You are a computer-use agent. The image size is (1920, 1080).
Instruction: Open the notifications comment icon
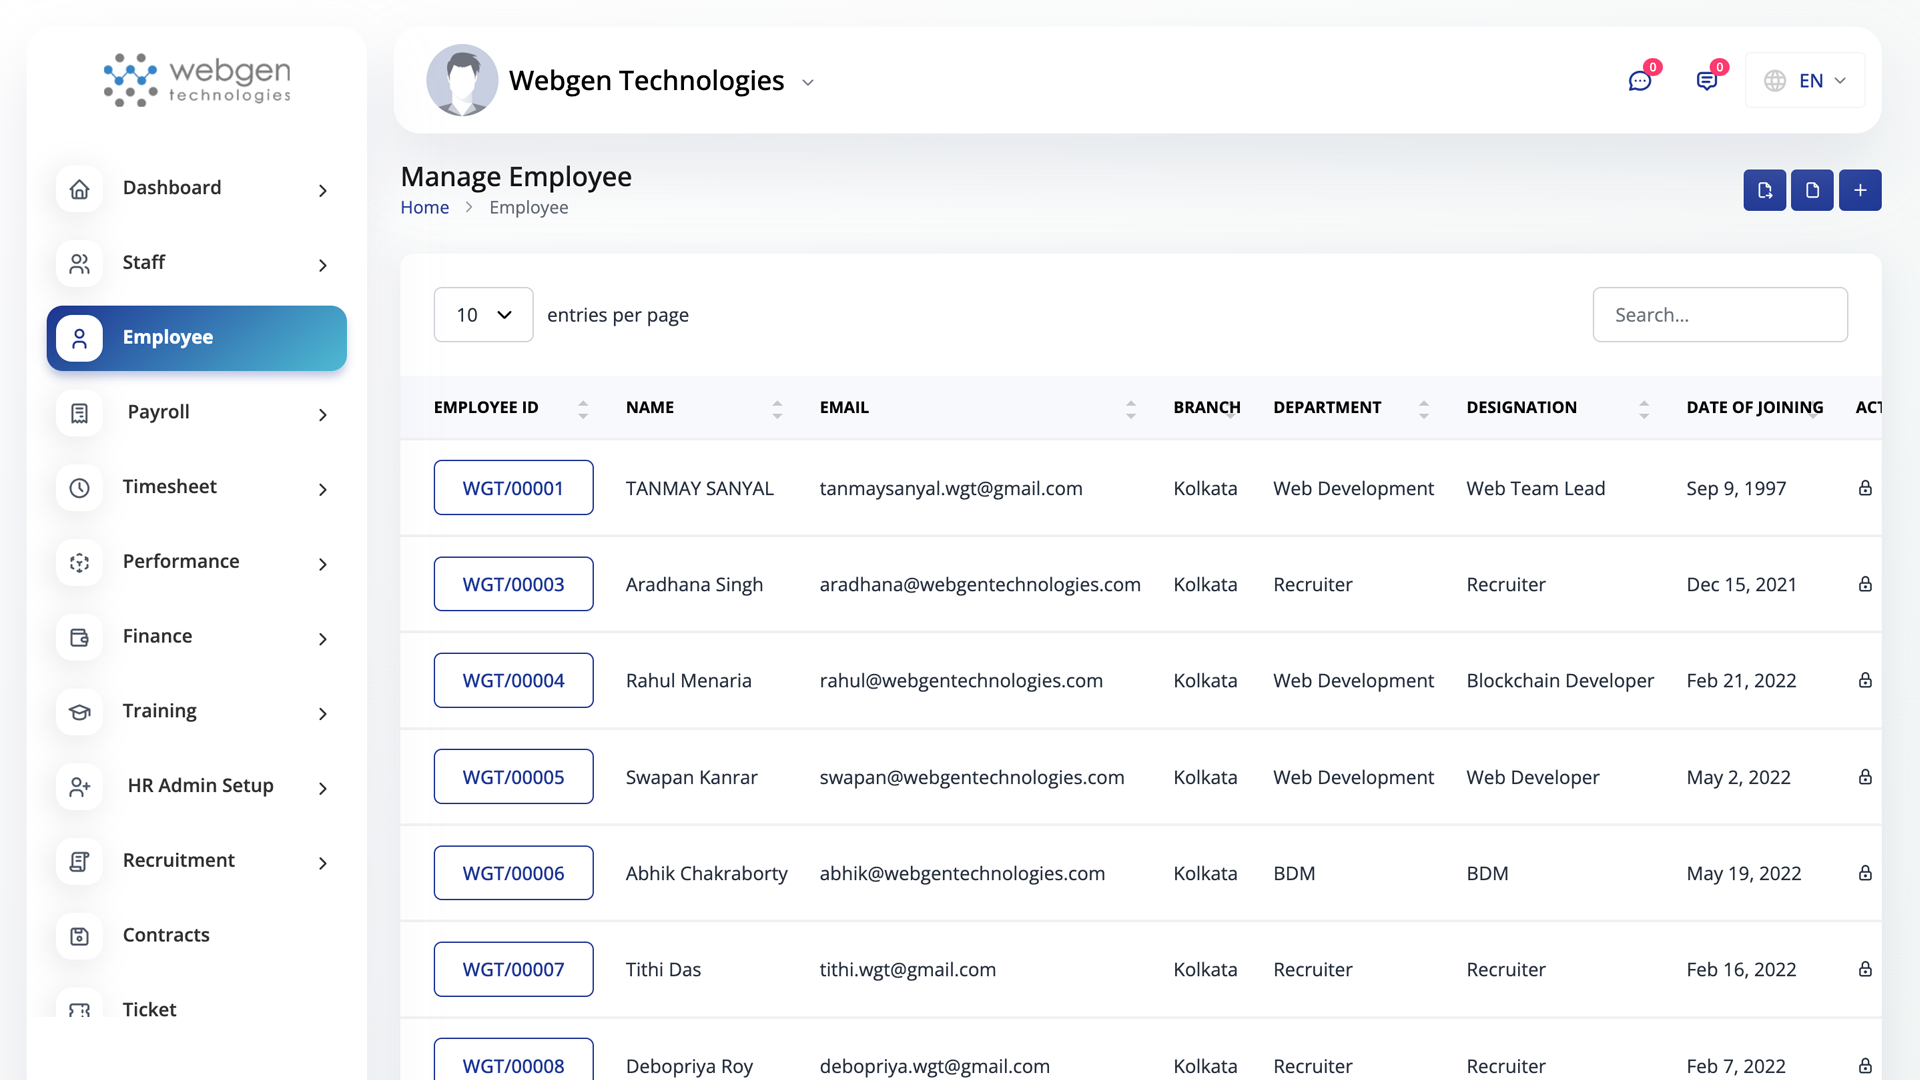pyautogui.click(x=1707, y=81)
